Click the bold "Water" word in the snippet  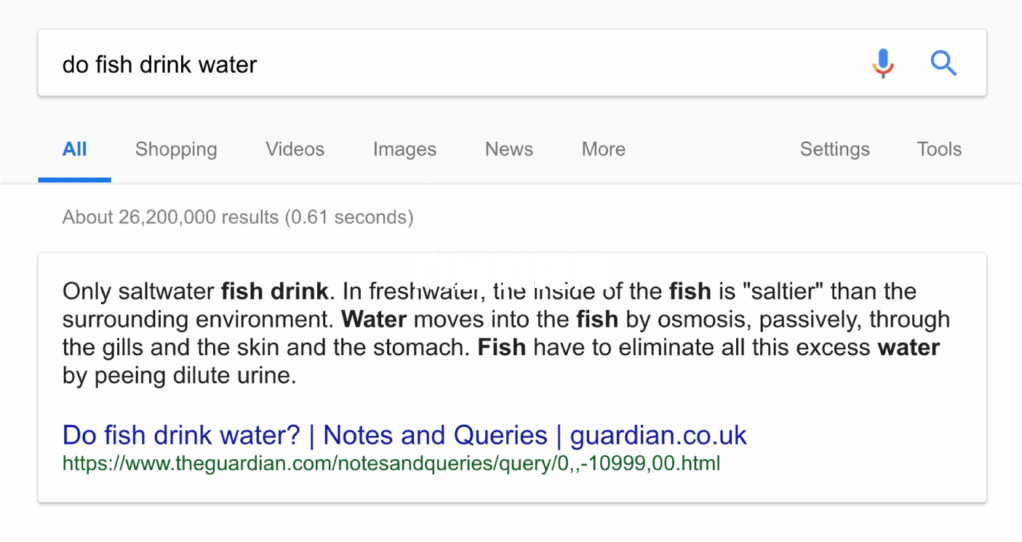pyautogui.click(x=374, y=319)
